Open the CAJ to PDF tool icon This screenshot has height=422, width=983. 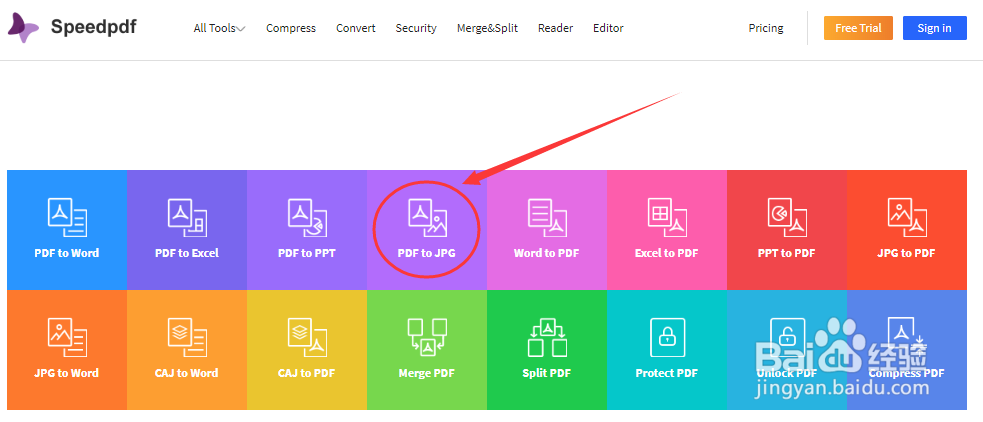[307, 337]
